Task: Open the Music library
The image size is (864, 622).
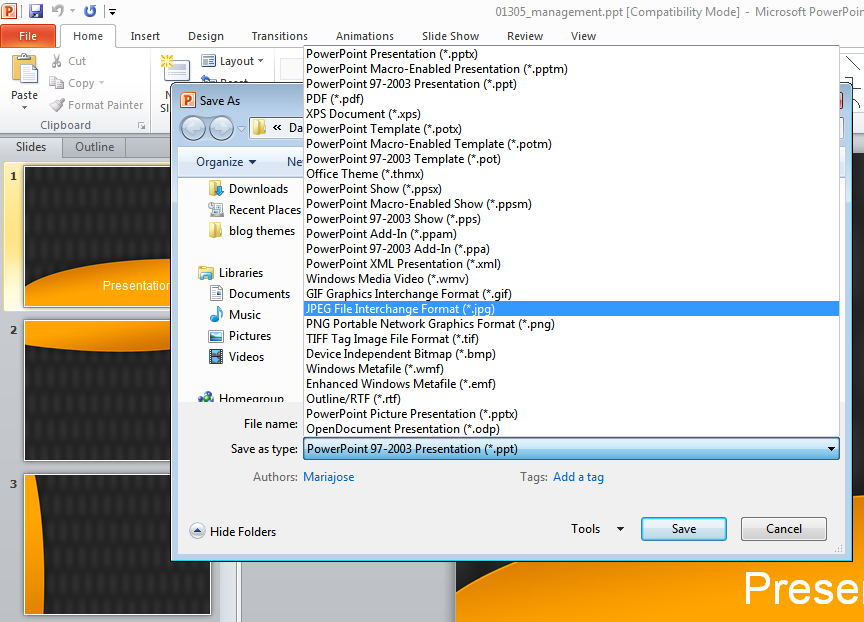Action: click(235, 315)
